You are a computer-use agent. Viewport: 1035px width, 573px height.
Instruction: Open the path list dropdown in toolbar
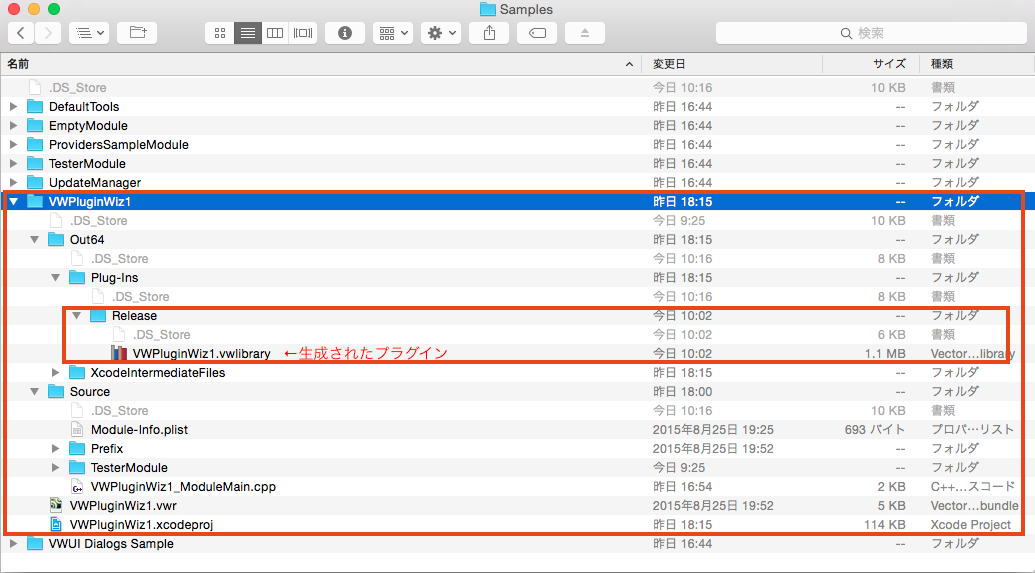coord(89,33)
